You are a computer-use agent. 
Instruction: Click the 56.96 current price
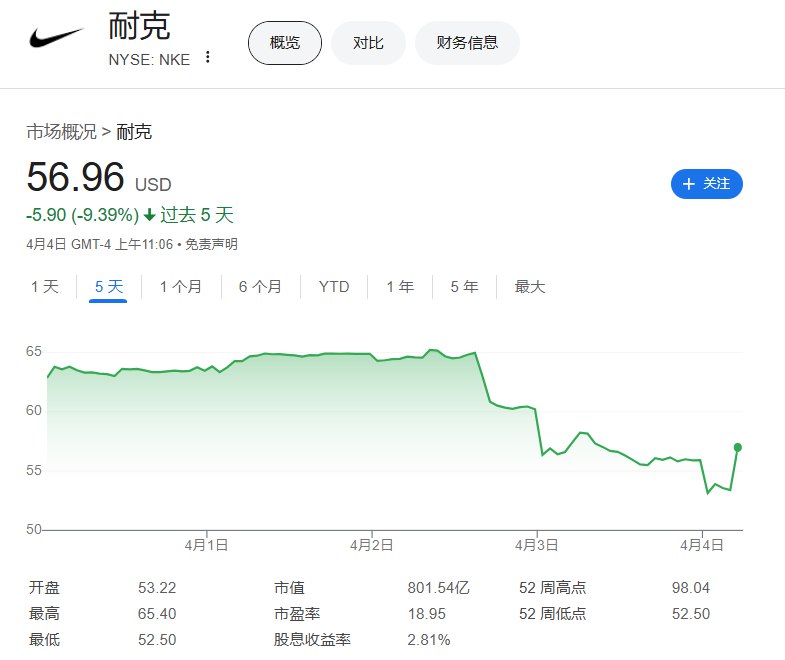click(x=75, y=177)
